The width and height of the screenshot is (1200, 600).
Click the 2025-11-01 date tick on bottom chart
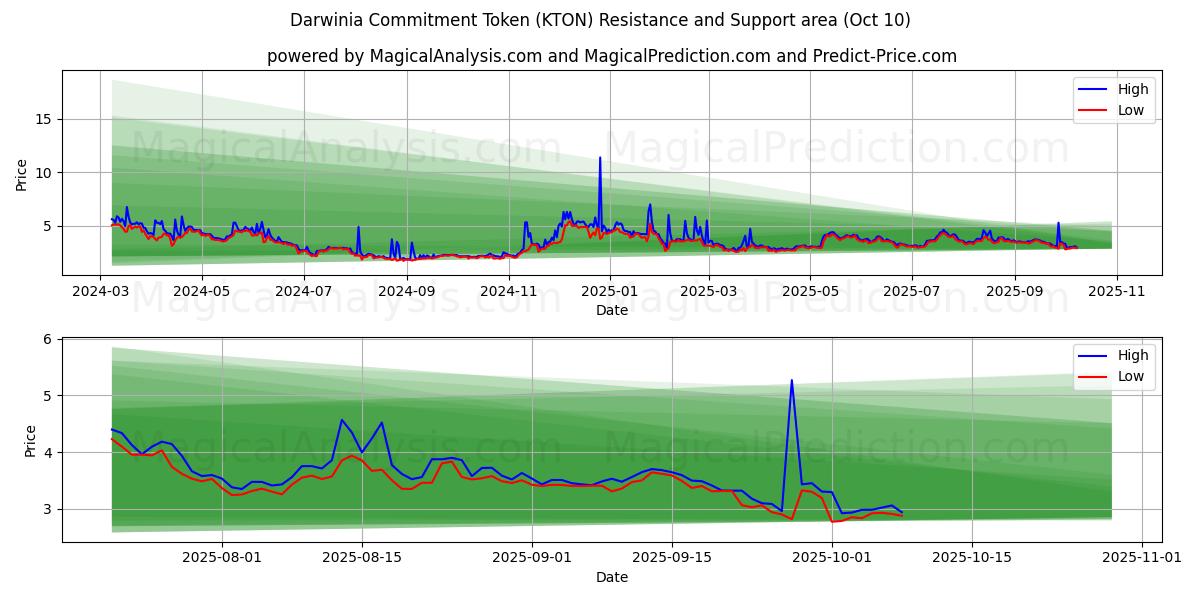pyautogui.click(x=1141, y=559)
